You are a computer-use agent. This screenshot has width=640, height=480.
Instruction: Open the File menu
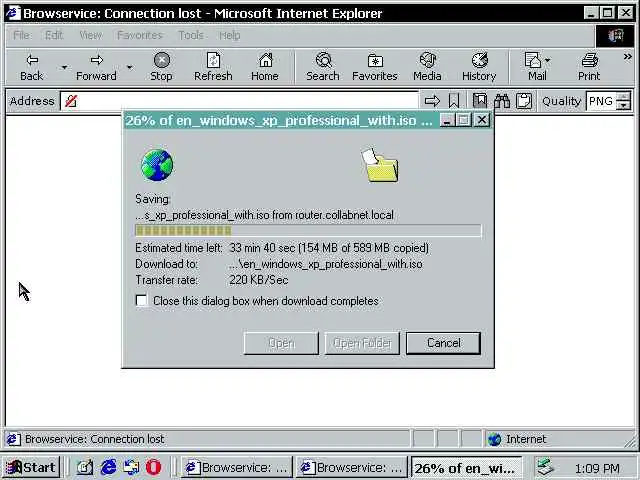[x=21, y=36]
